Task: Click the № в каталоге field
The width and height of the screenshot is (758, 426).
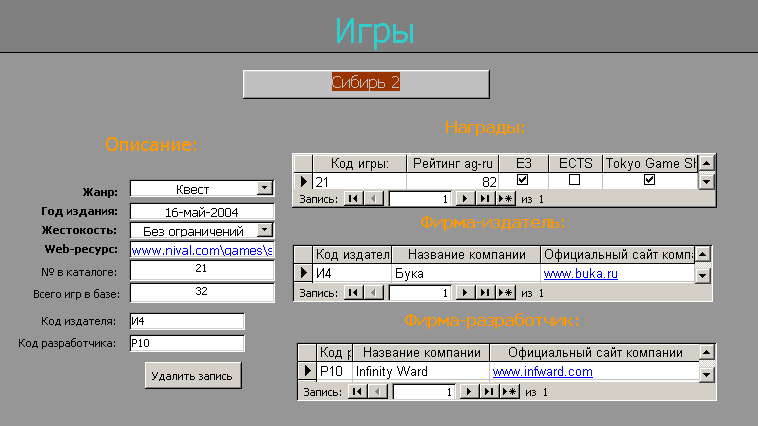Action: pos(202,270)
